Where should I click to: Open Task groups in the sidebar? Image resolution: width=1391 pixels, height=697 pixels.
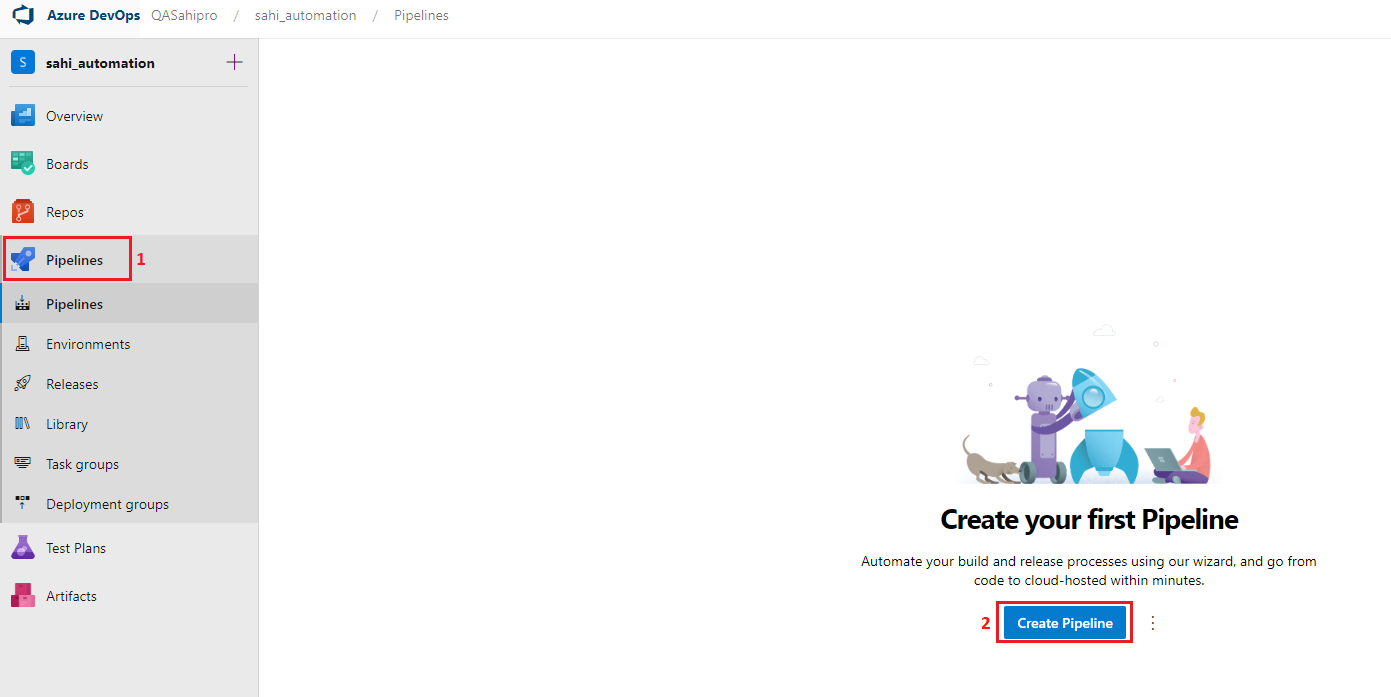[x=82, y=464]
